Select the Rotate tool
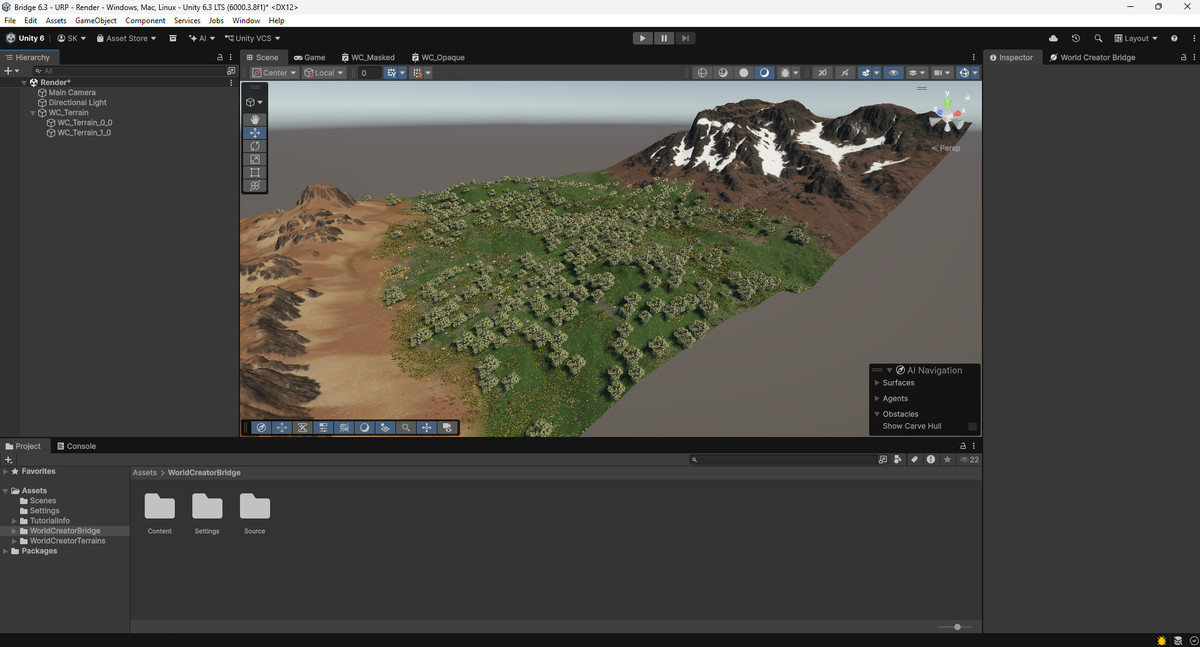 click(x=255, y=146)
